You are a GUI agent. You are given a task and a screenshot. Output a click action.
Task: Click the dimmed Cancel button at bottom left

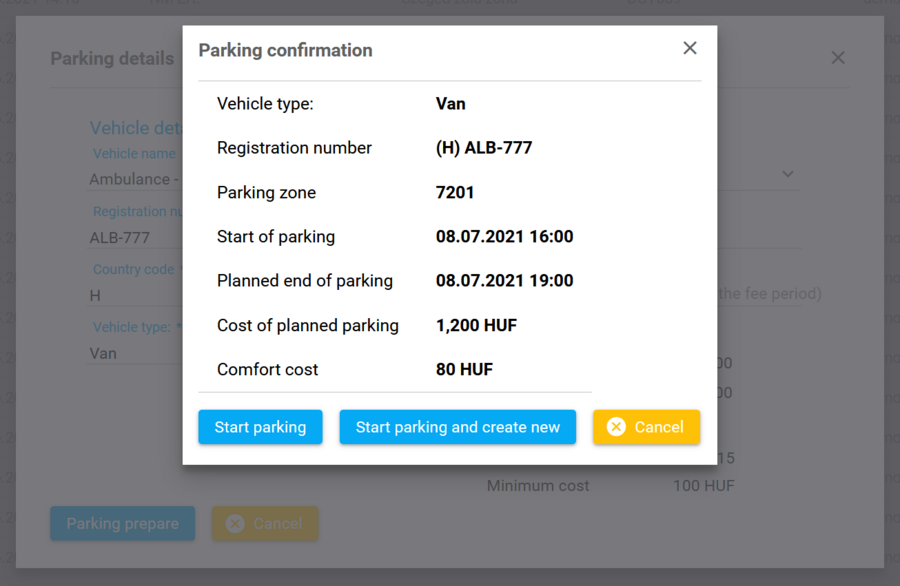coord(264,523)
